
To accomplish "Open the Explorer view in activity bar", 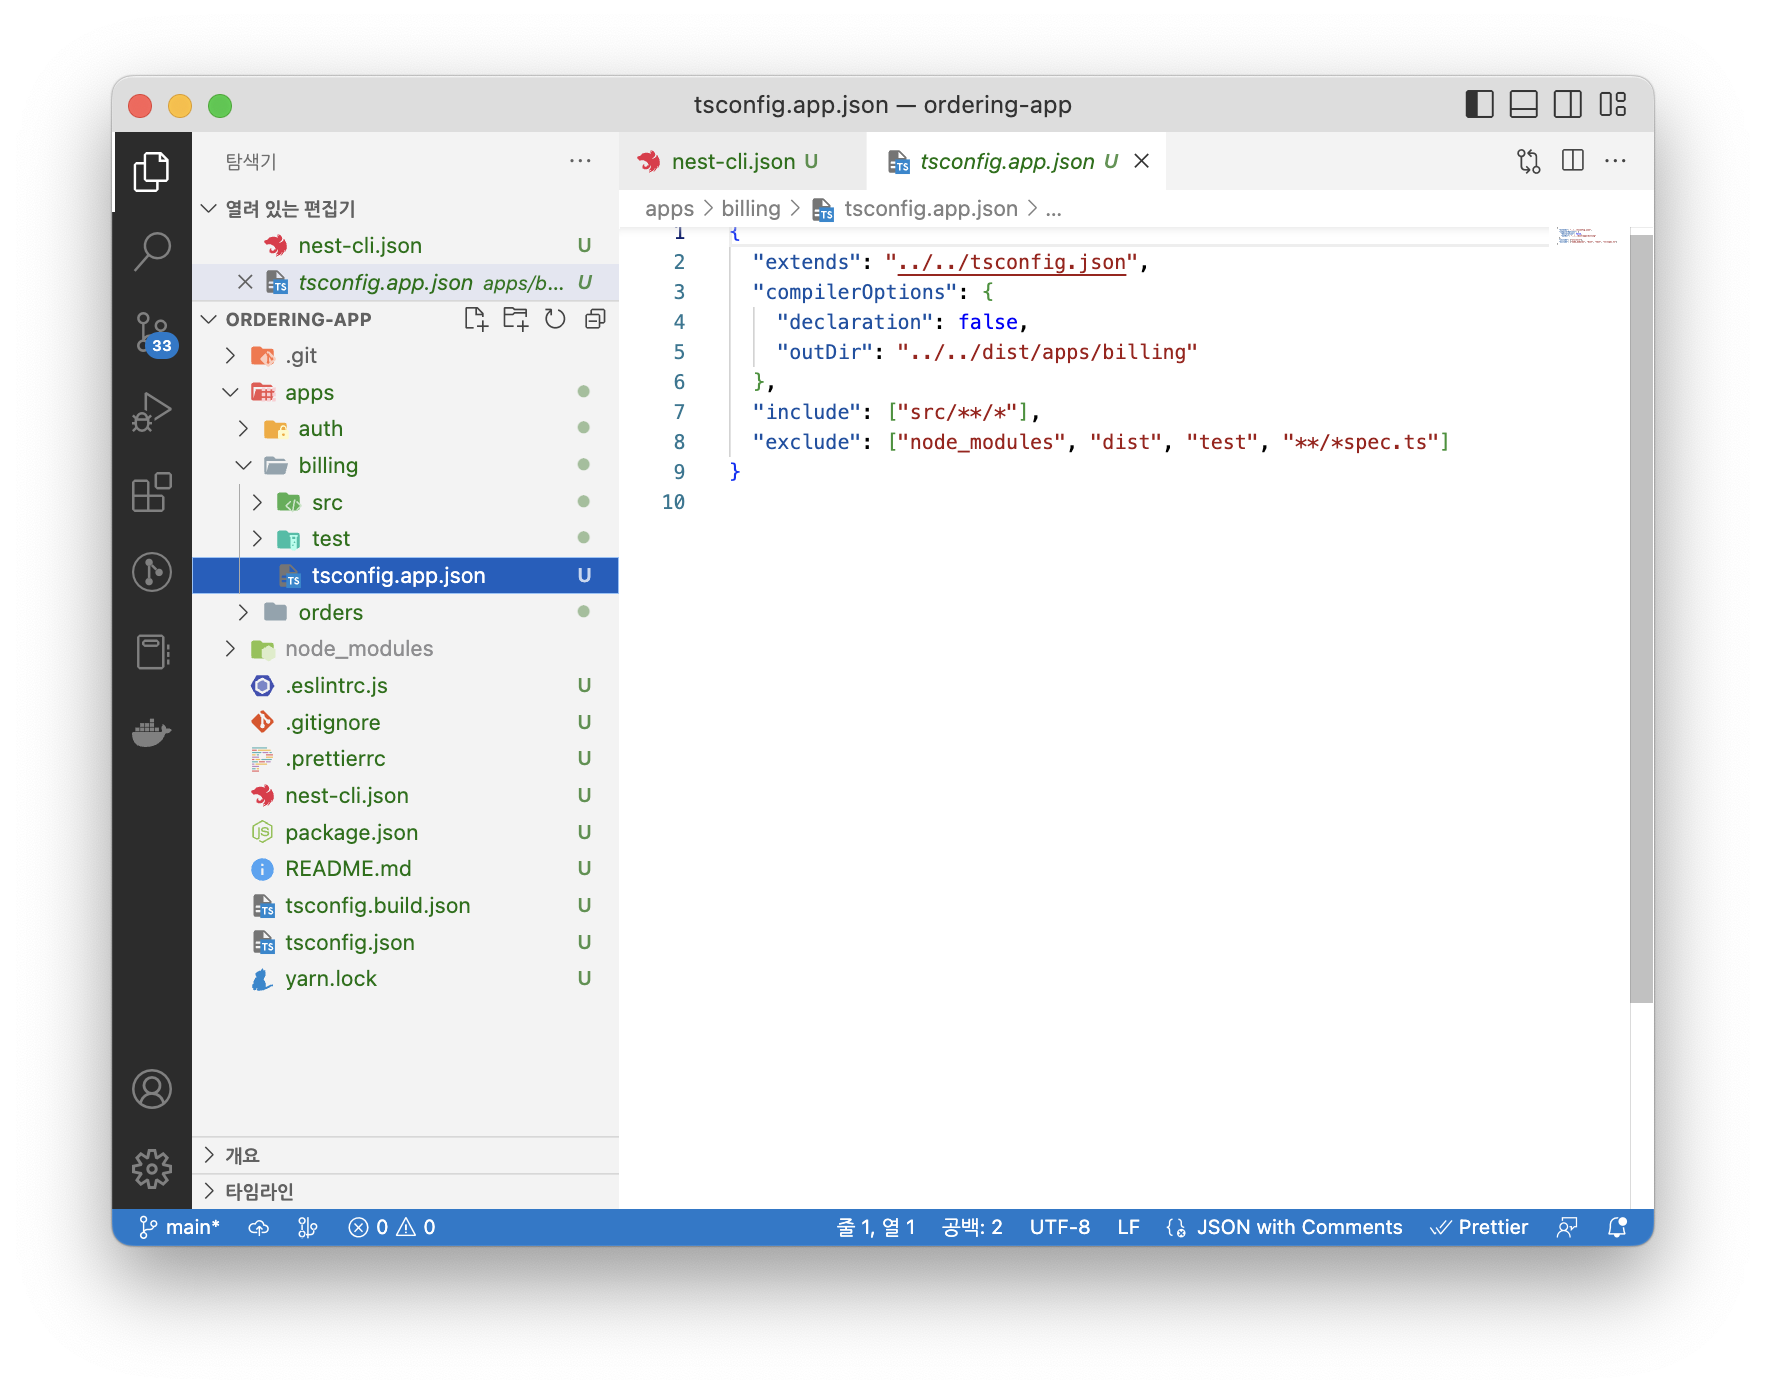I will click(x=152, y=171).
